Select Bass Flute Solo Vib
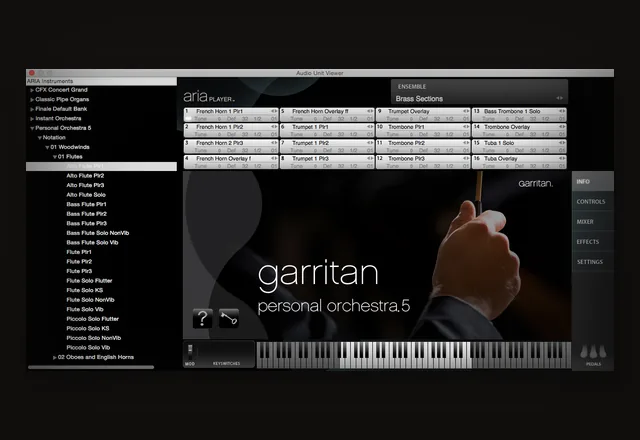The width and height of the screenshot is (640, 440). click(92, 242)
